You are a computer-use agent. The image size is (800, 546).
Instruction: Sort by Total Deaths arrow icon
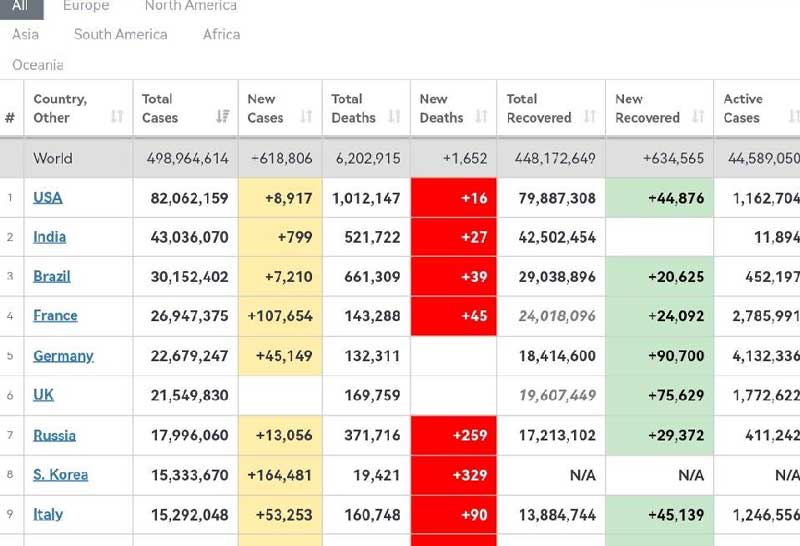point(394,117)
